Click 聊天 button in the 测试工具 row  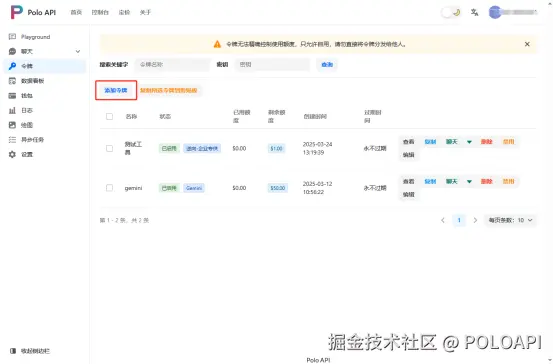coord(452,142)
